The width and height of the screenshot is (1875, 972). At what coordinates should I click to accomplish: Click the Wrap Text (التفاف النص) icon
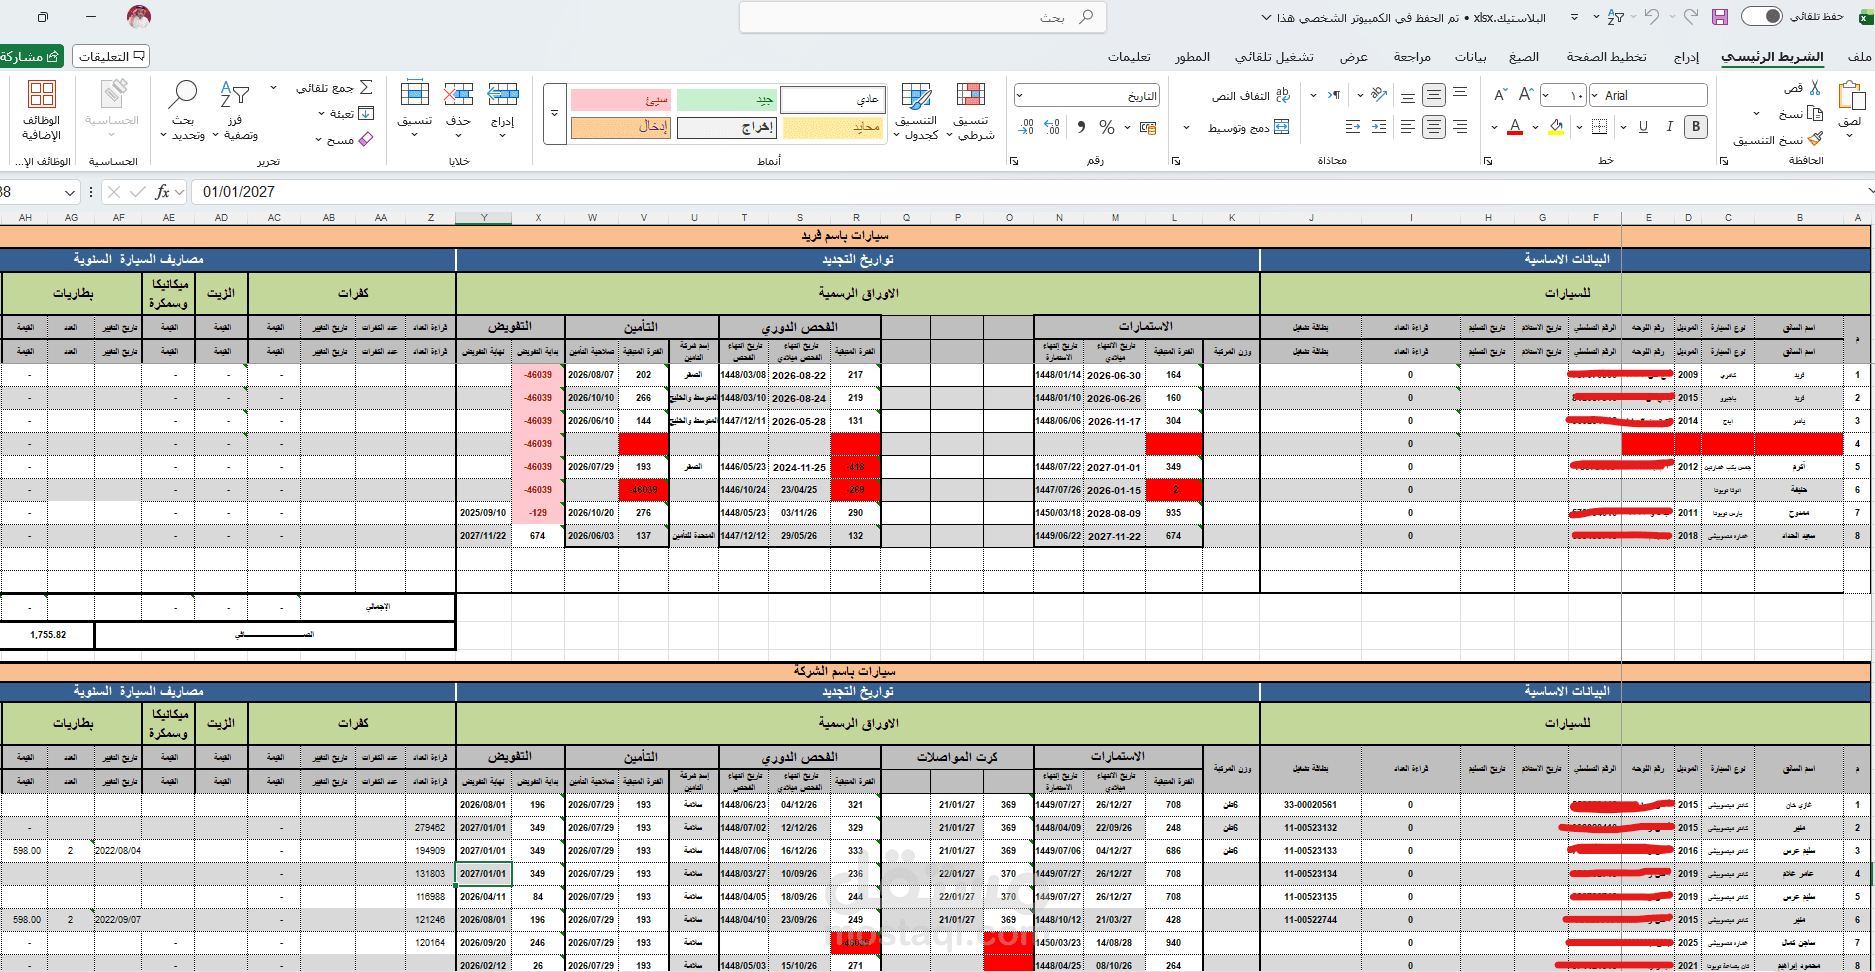(1283, 95)
